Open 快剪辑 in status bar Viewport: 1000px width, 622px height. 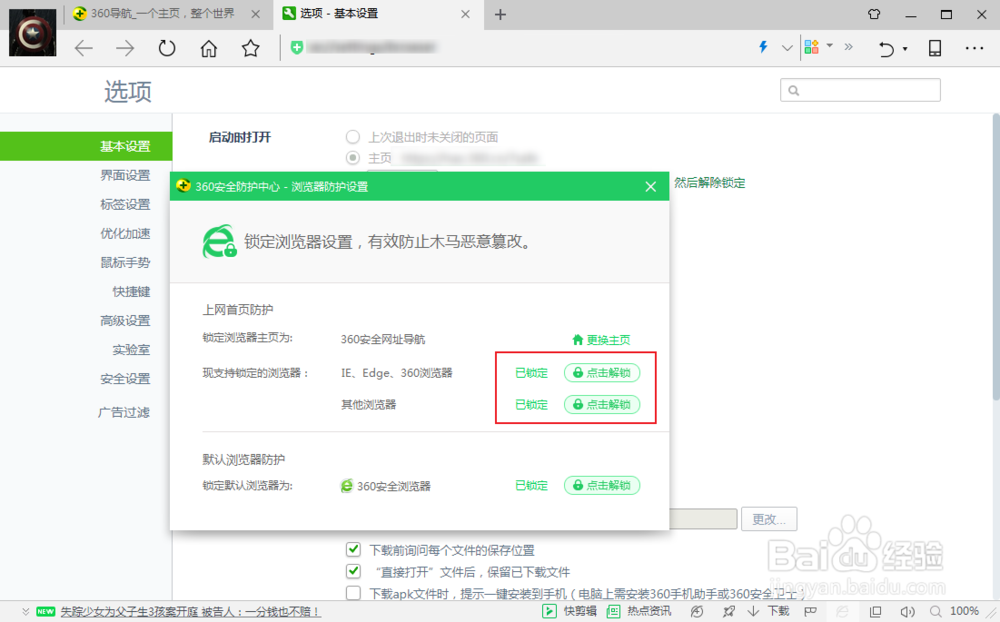coord(570,611)
